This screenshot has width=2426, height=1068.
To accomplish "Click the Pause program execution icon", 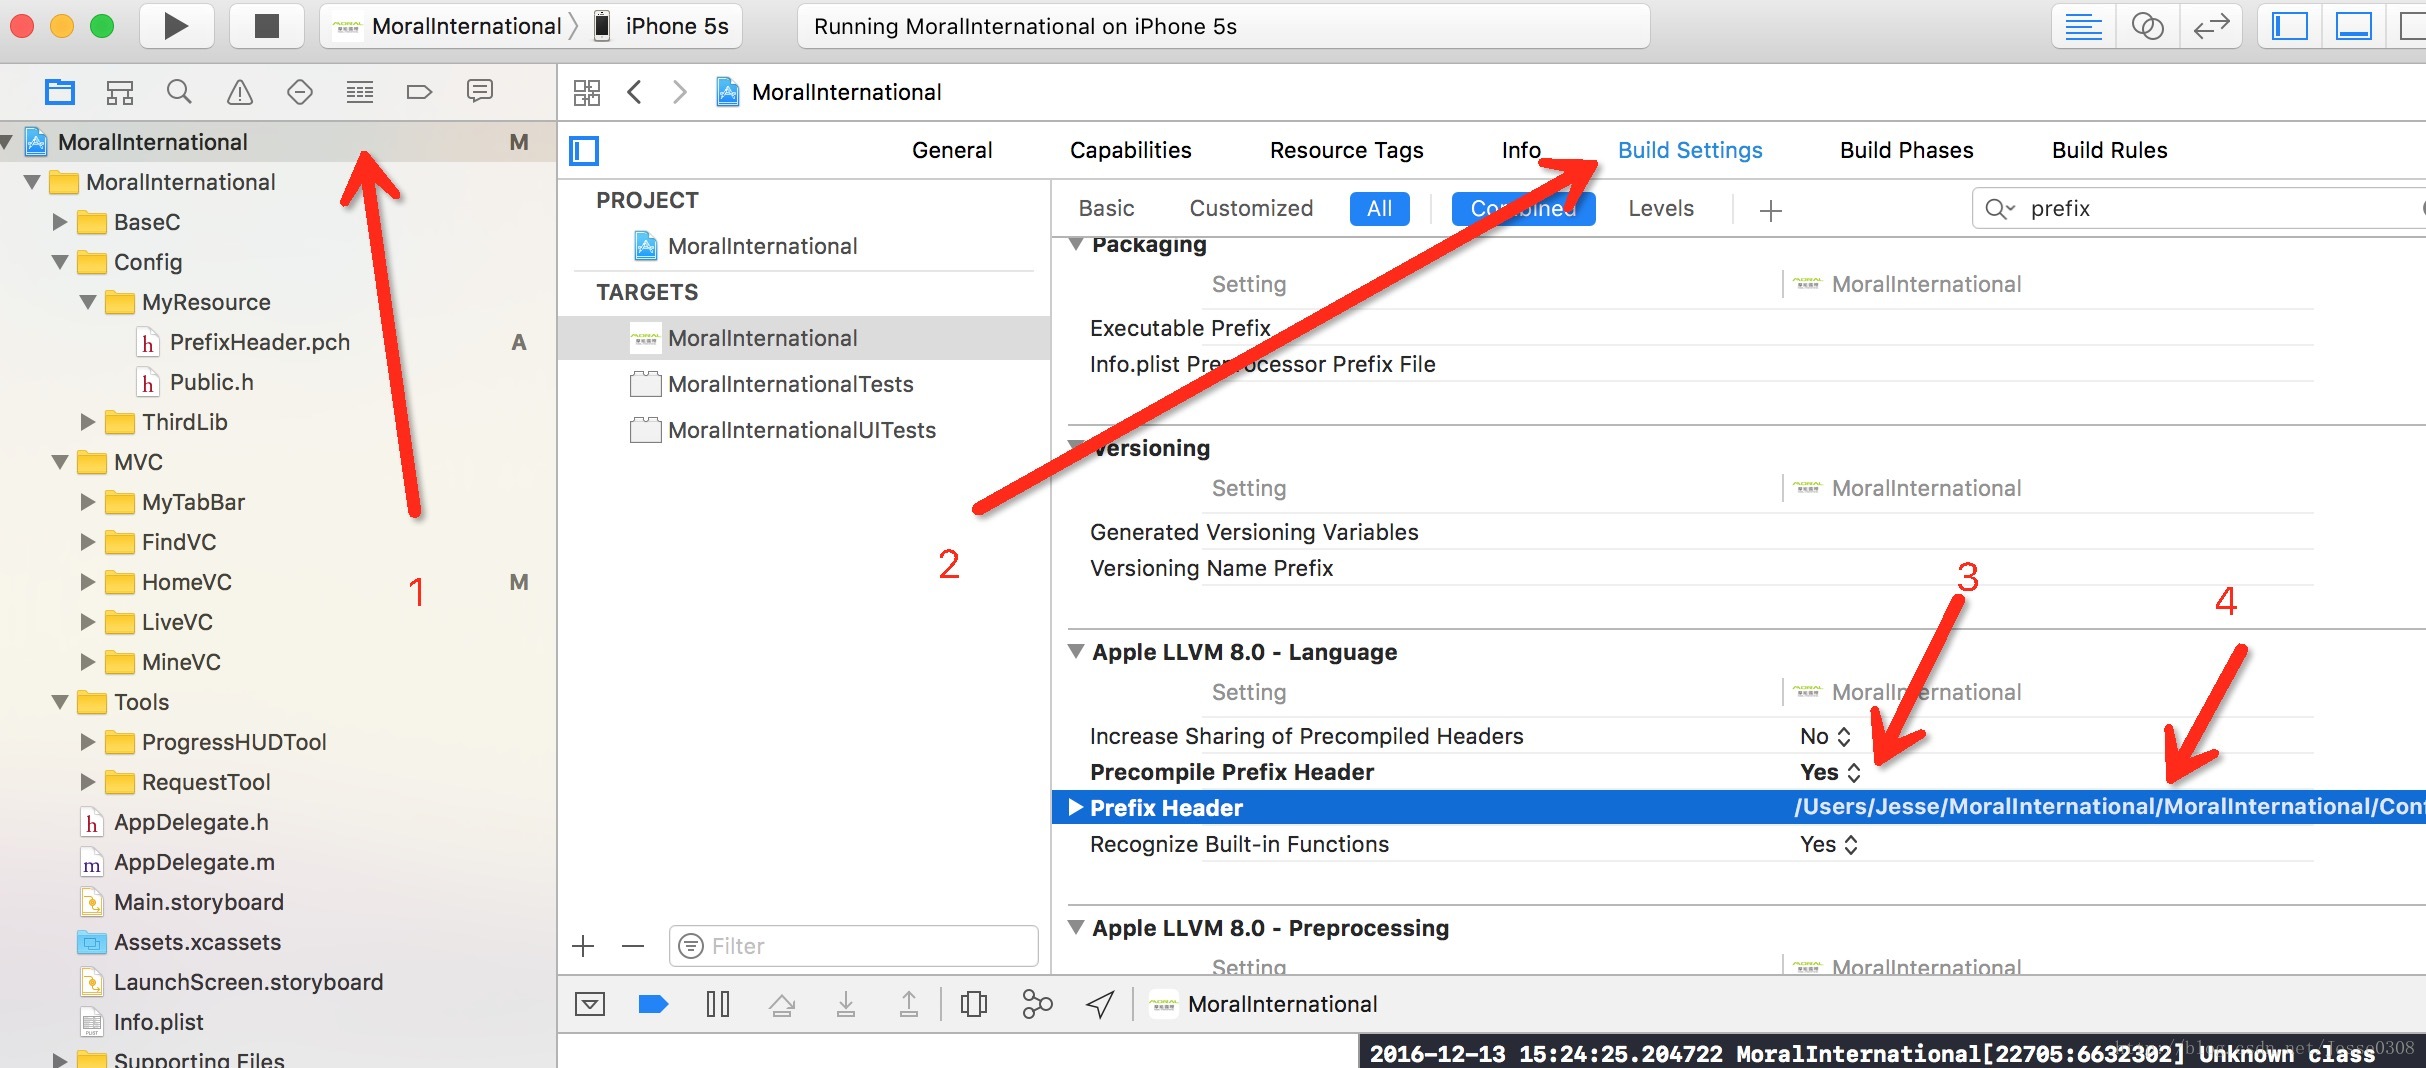I will click(718, 1004).
